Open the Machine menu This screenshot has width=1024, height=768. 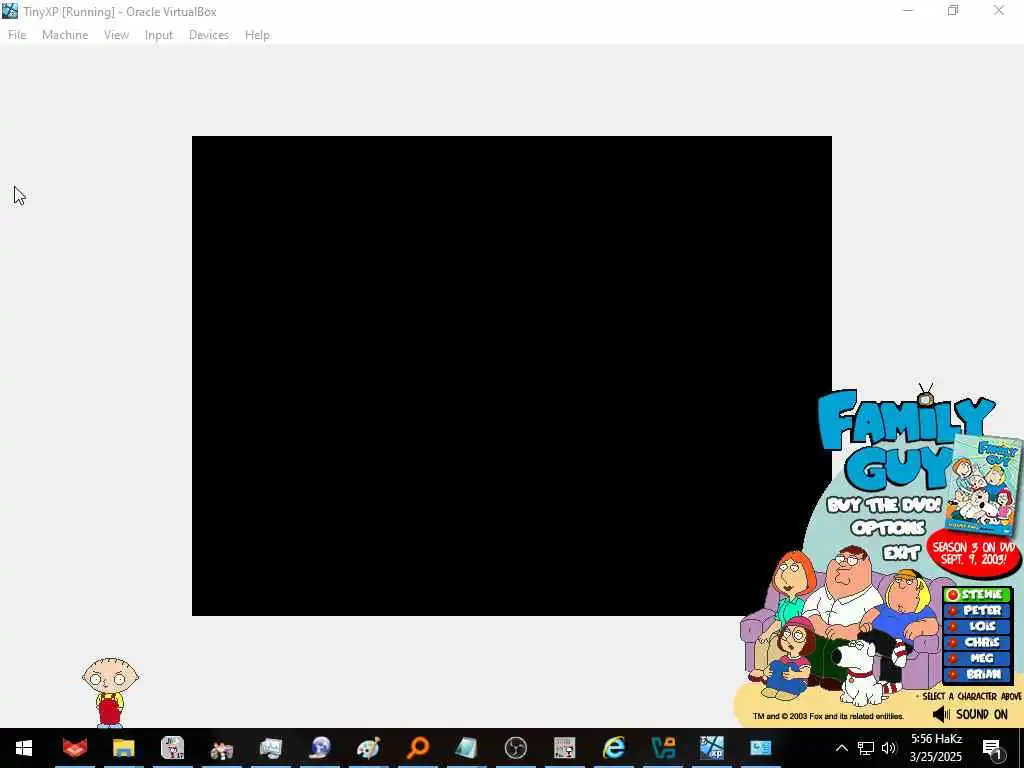click(65, 35)
